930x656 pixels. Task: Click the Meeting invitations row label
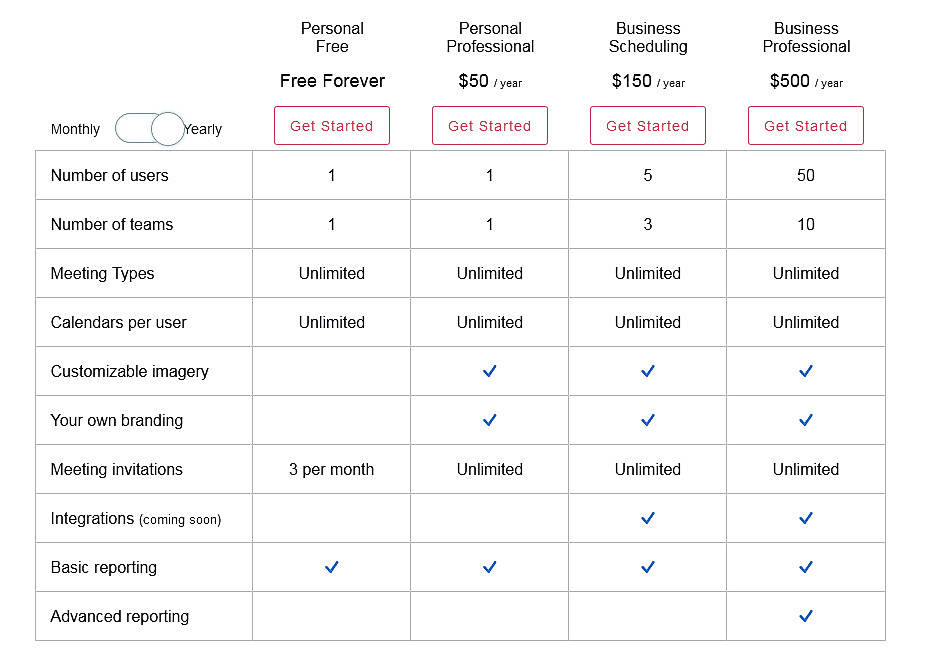pyautogui.click(x=112, y=469)
